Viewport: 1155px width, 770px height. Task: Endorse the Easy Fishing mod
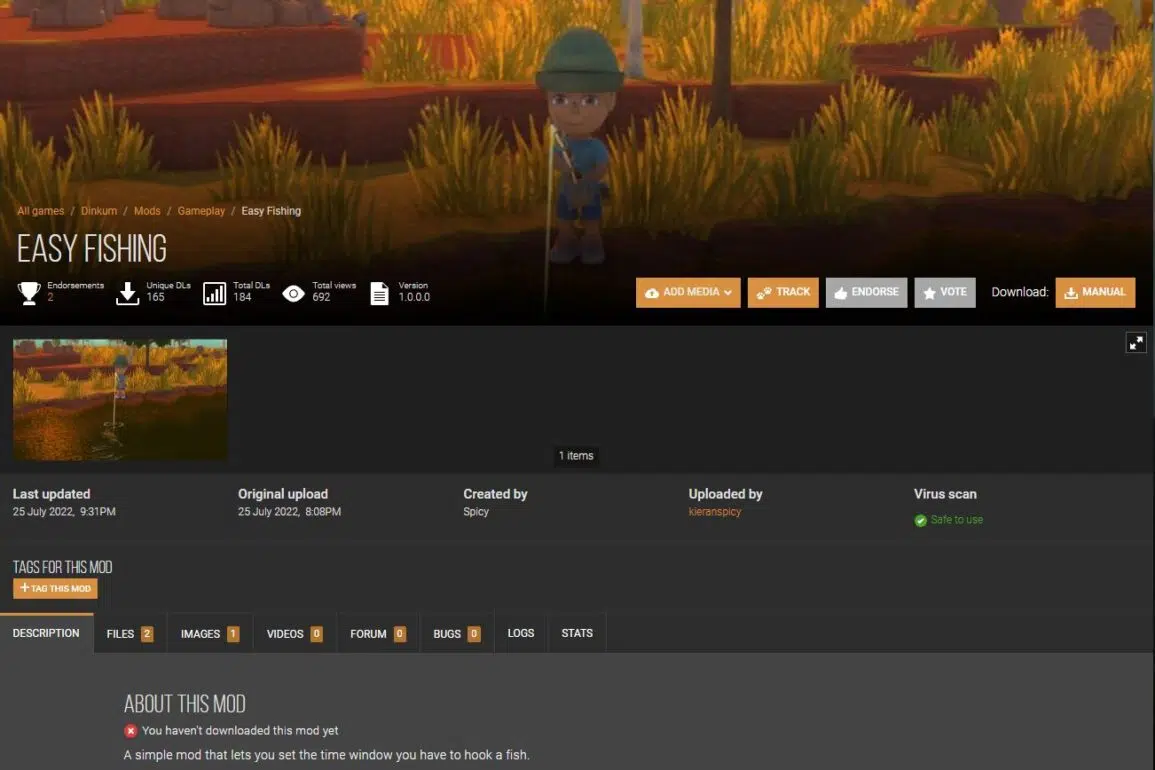(866, 293)
